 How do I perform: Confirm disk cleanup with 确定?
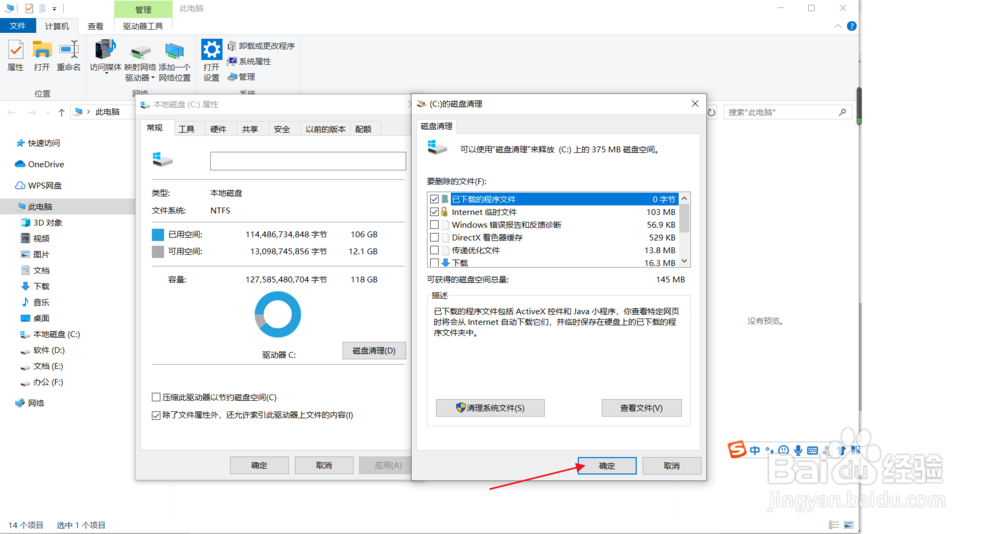607,466
